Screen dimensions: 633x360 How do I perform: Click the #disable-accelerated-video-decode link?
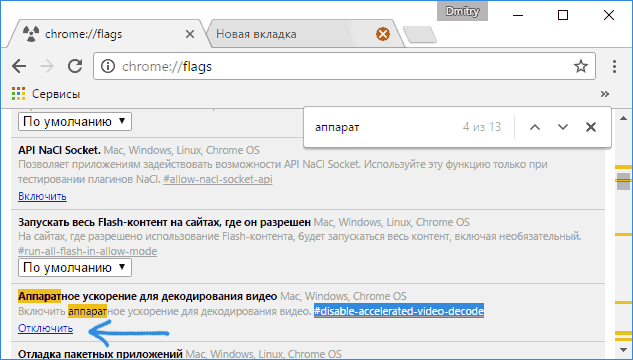399,311
